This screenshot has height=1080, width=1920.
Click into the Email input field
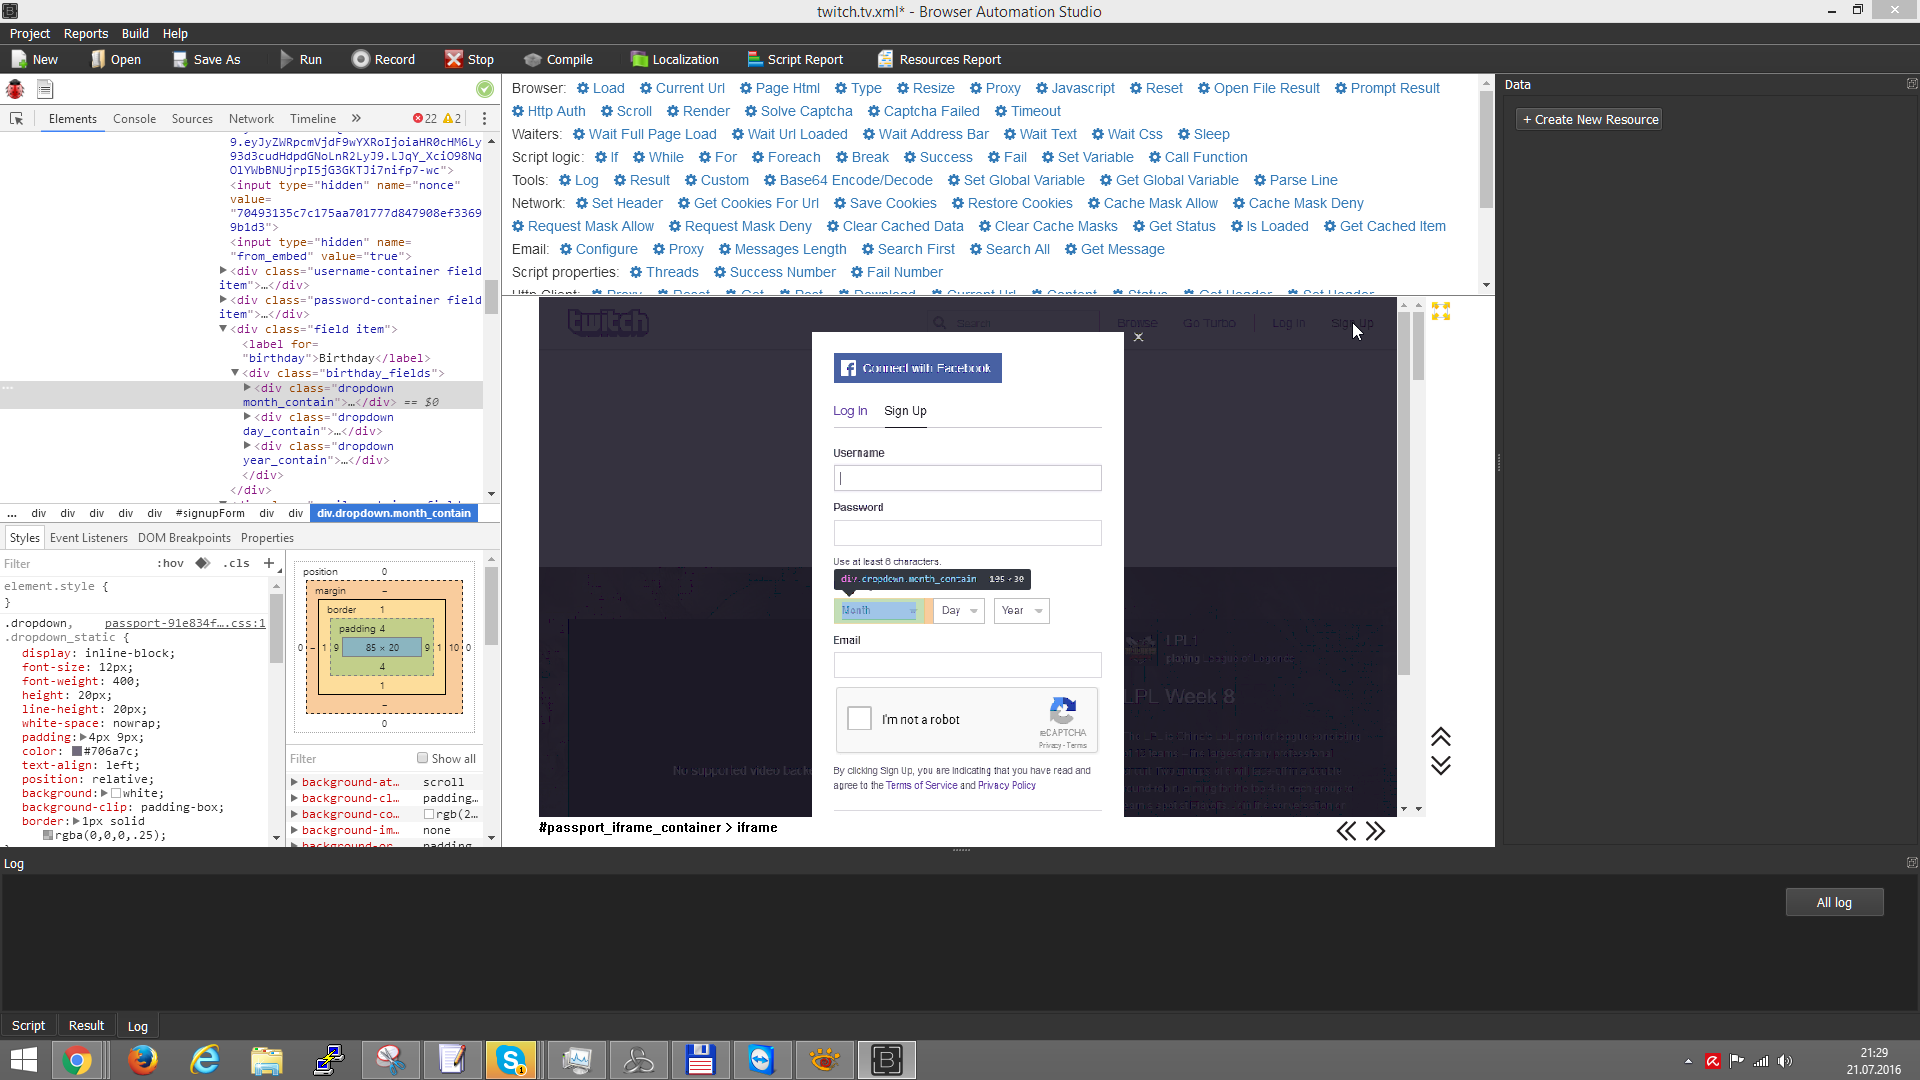967,665
